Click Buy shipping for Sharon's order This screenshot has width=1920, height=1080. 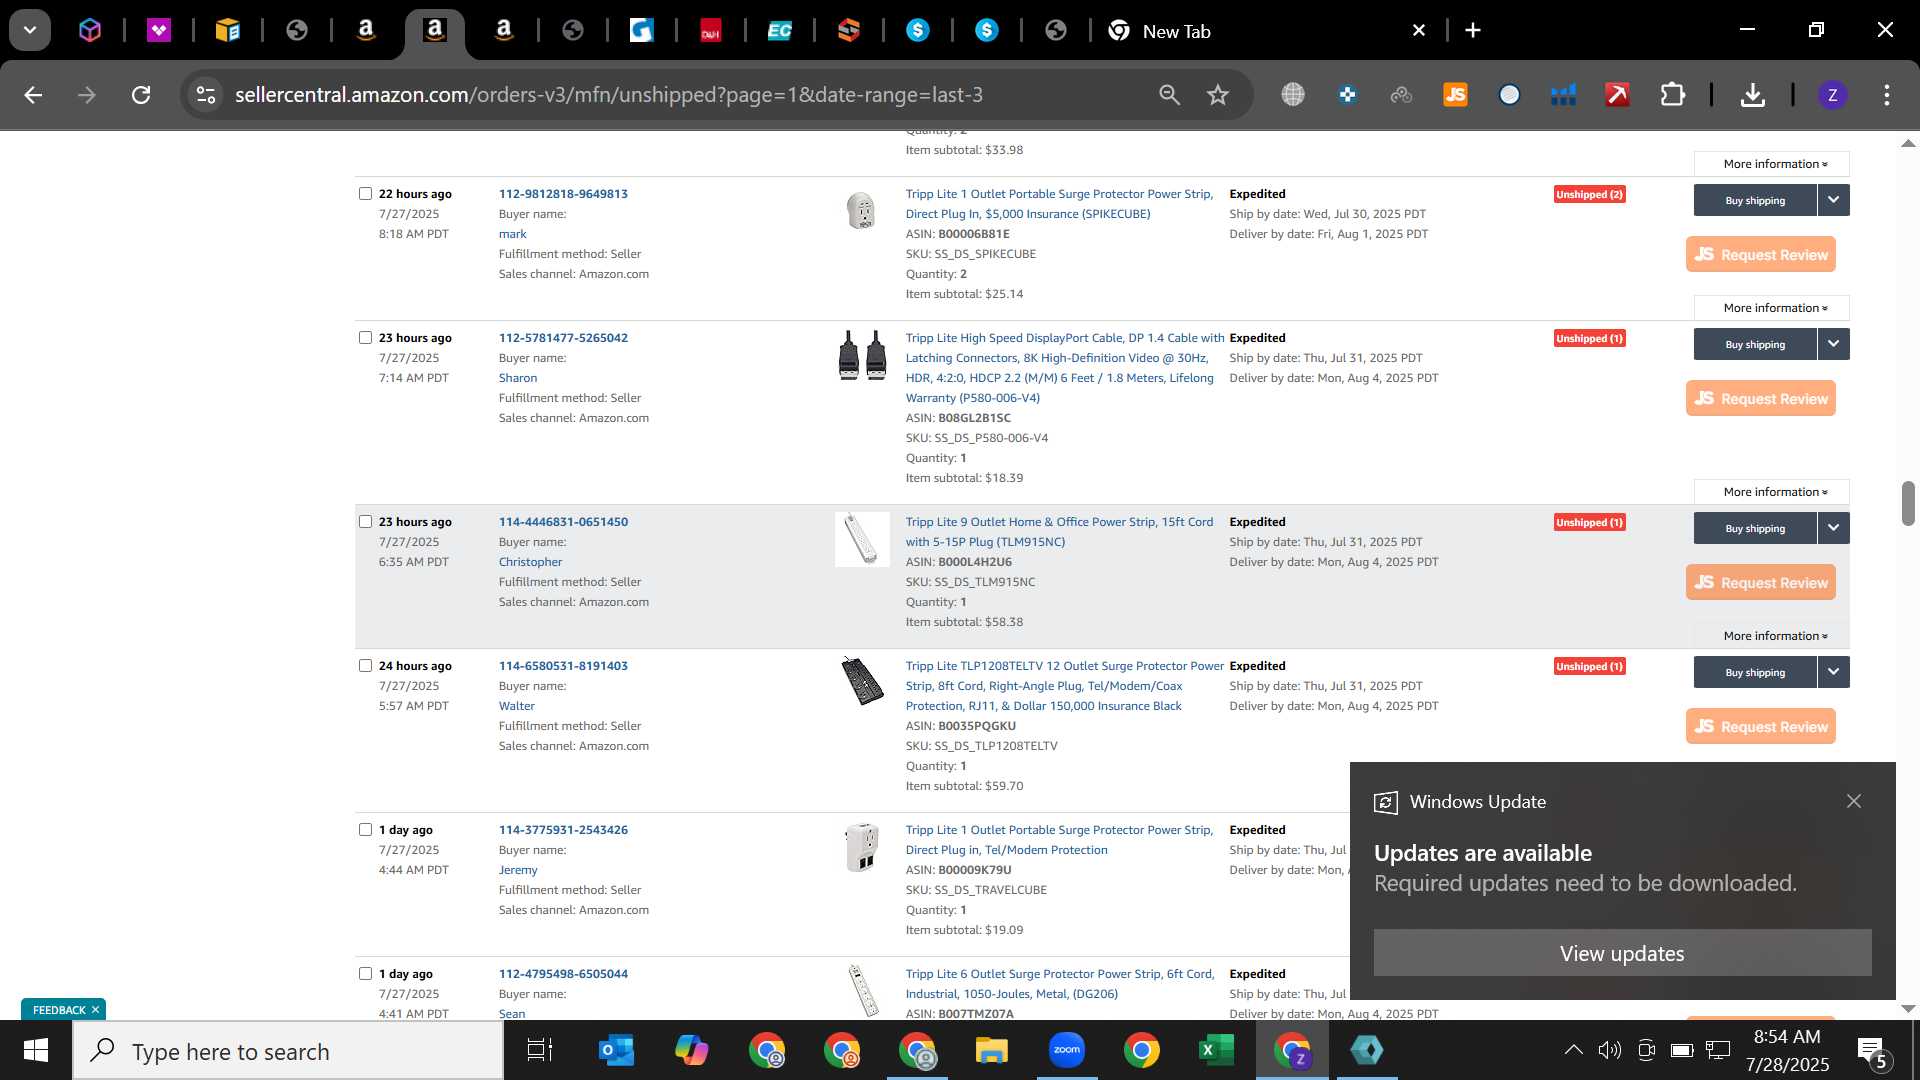tap(1755, 344)
